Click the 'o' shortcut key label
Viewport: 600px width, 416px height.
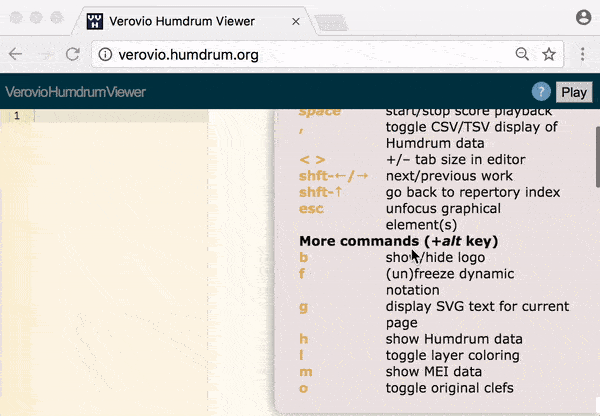pyautogui.click(x=303, y=388)
